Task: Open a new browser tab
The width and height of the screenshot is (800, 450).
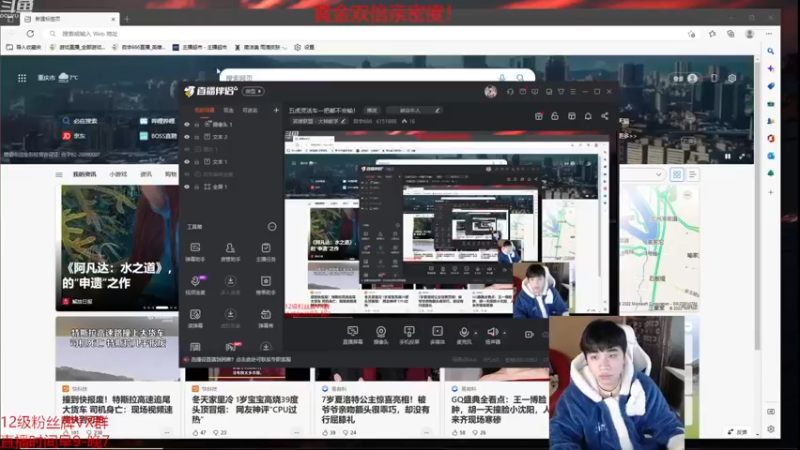Action: click(x=127, y=19)
